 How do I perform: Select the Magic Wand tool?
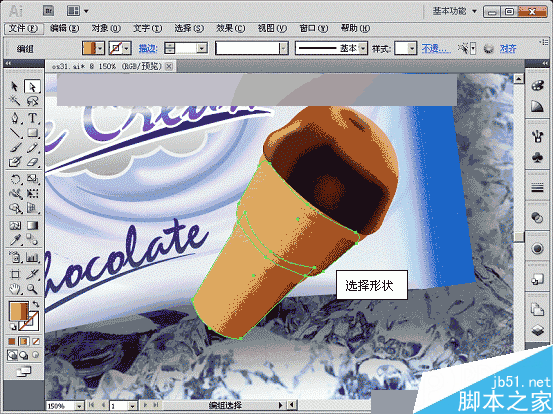click(x=14, y=101)
